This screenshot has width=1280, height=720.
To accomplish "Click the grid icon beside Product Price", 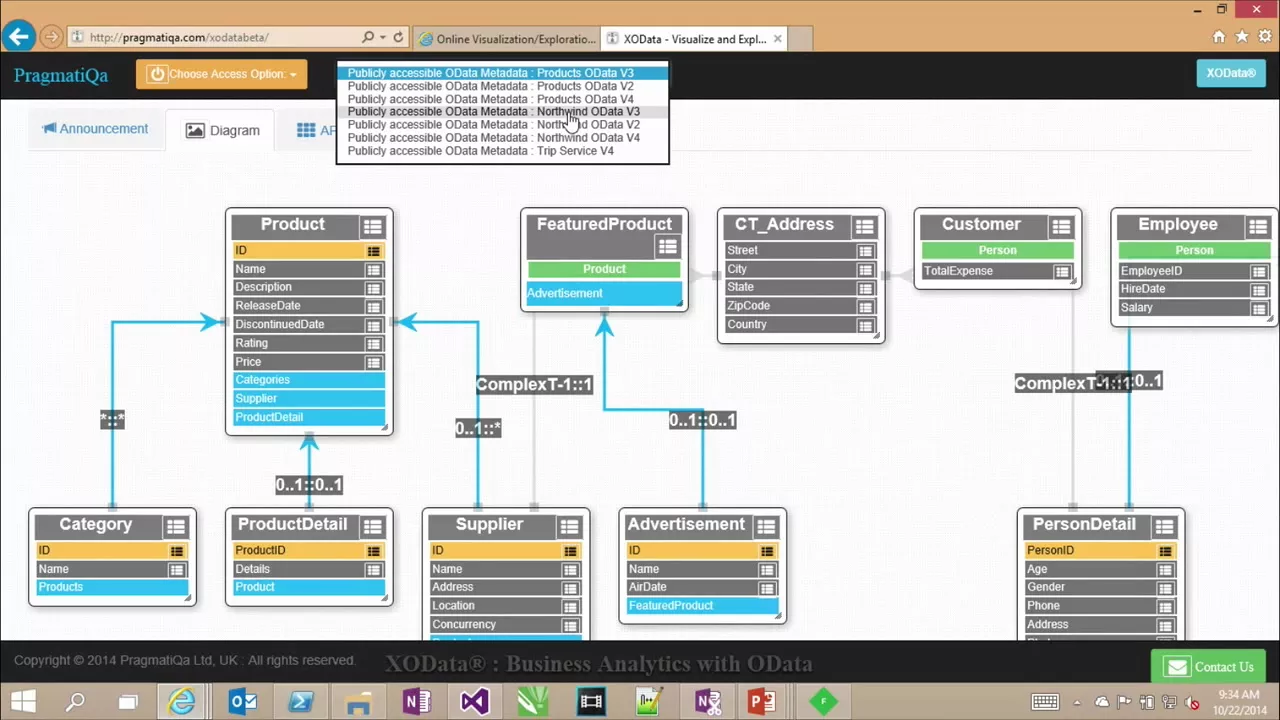I will (373, 363).
